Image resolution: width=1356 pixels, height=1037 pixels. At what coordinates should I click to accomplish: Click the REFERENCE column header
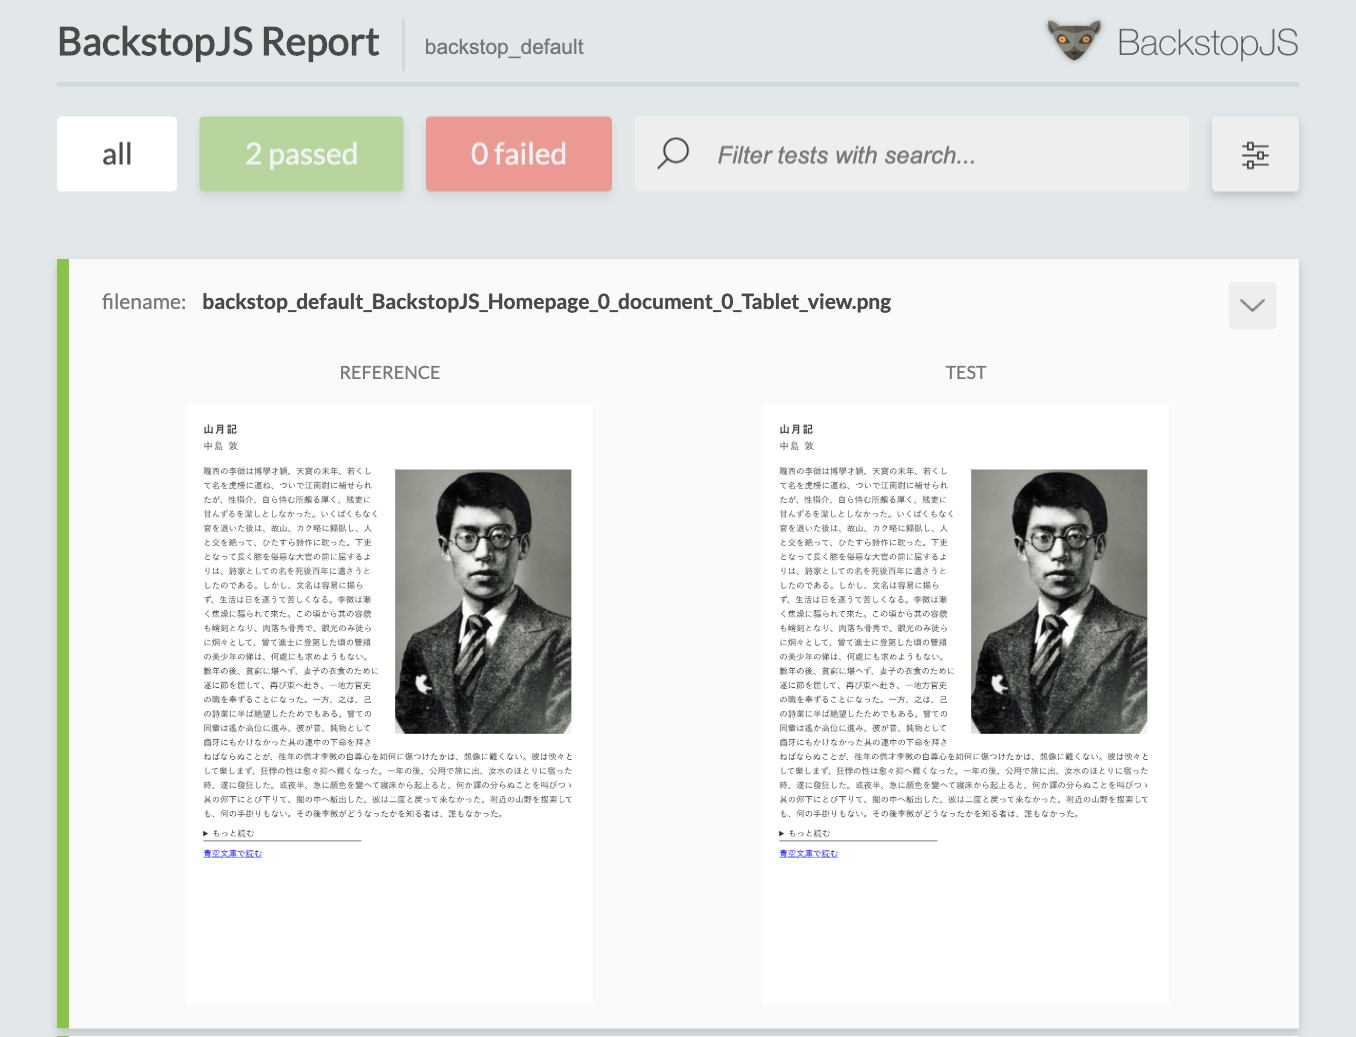(x=389, y=372)
